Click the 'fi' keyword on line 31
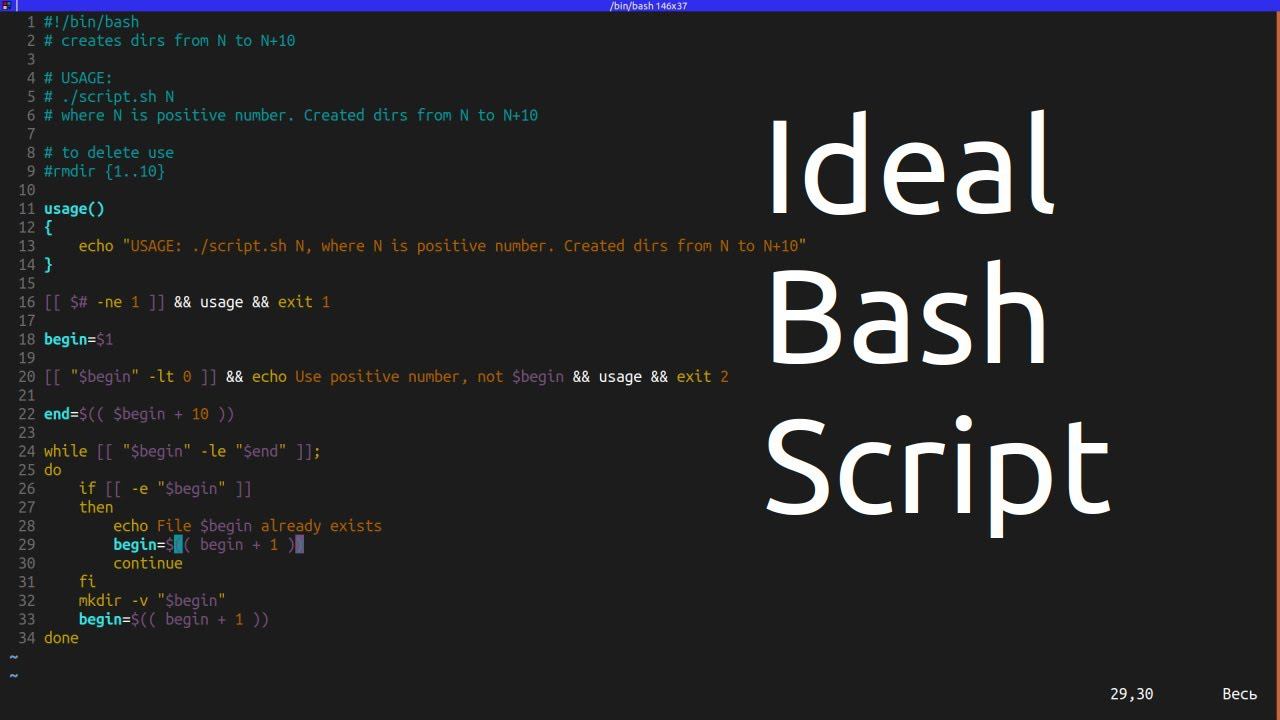 tap(87, 582)
